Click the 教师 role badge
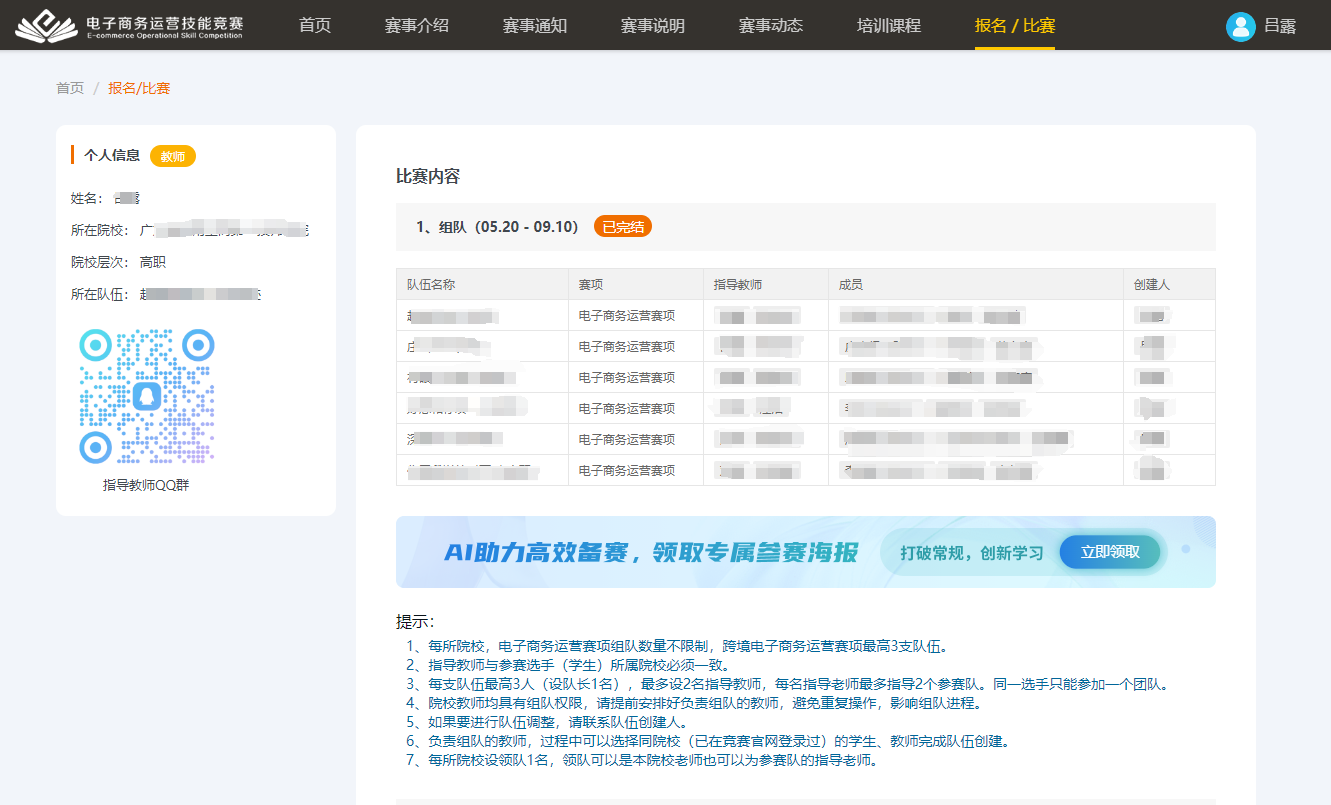Screen dimensions: 1331x805 173,156
